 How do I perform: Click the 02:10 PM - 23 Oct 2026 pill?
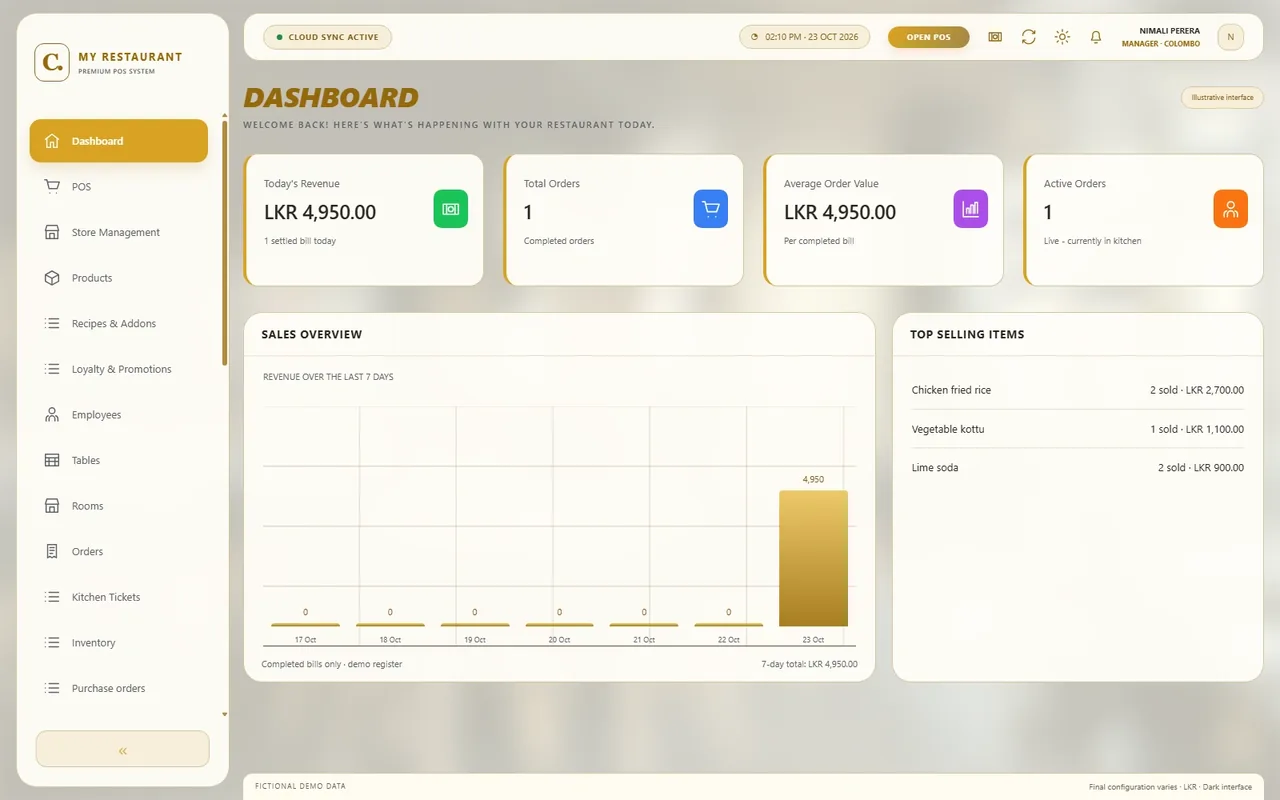(804, 37)
